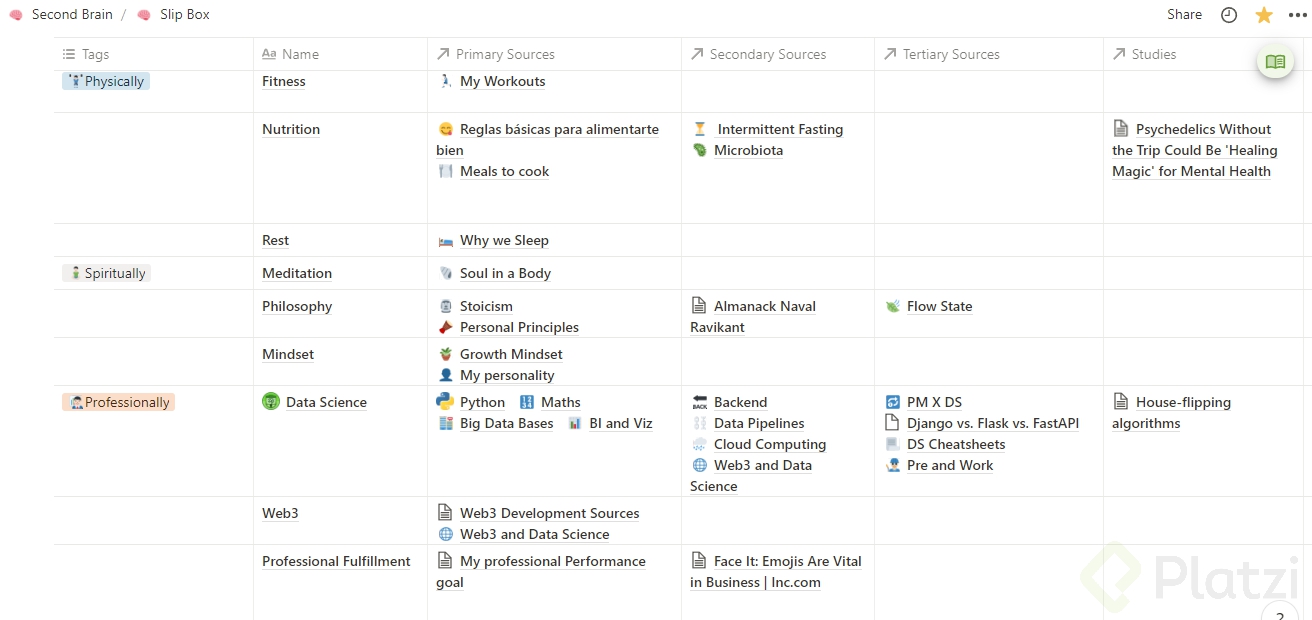
Task: Open the Primary Sources column header menu
Action: (x=504, y=54)
